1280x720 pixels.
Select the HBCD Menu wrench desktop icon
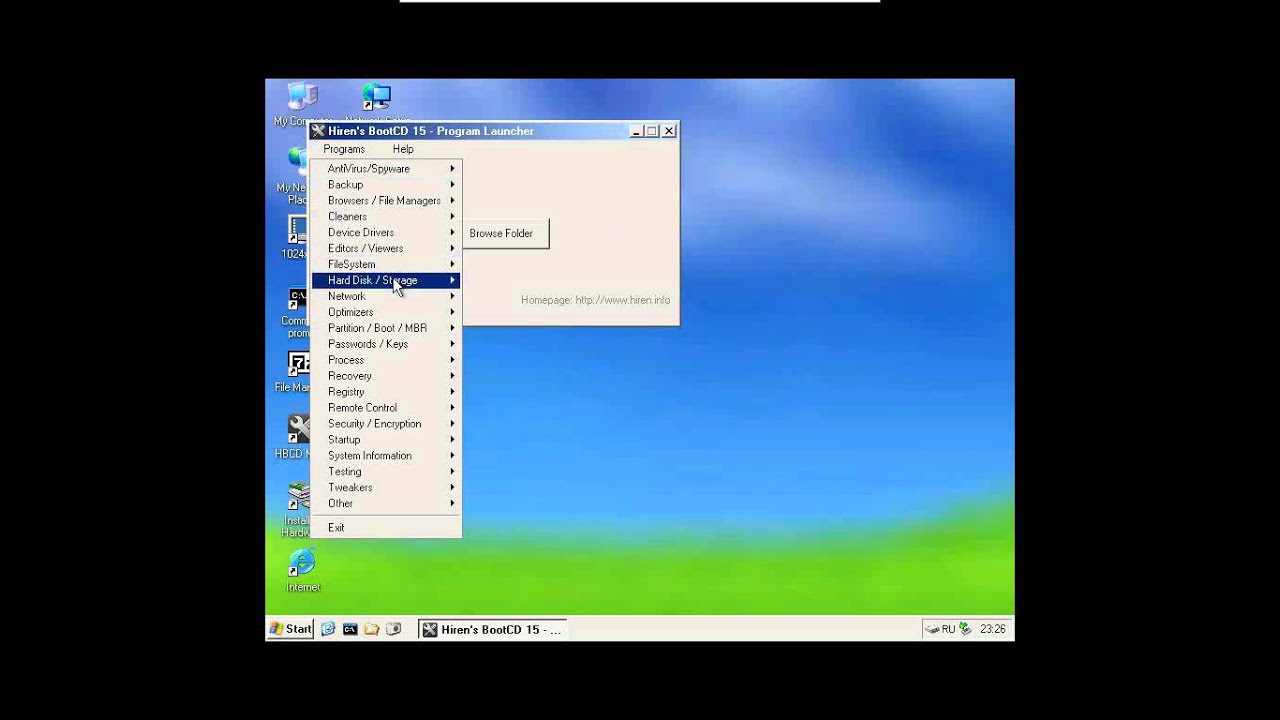pos(299,429)
